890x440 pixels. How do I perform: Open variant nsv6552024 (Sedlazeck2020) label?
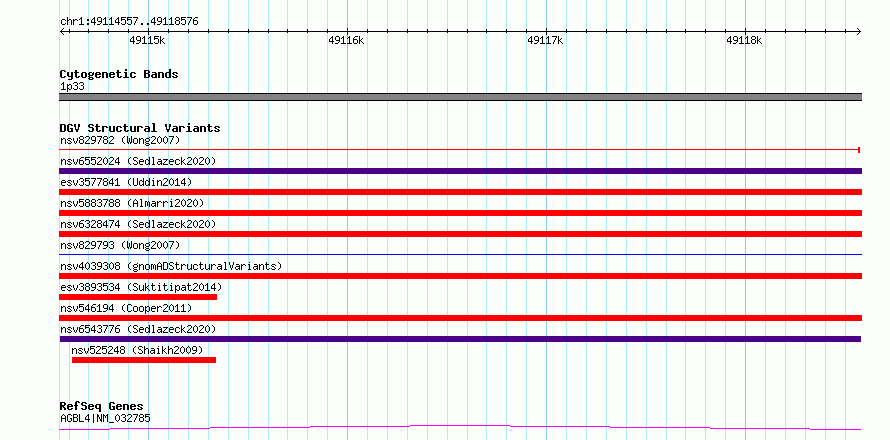[138, 161]
